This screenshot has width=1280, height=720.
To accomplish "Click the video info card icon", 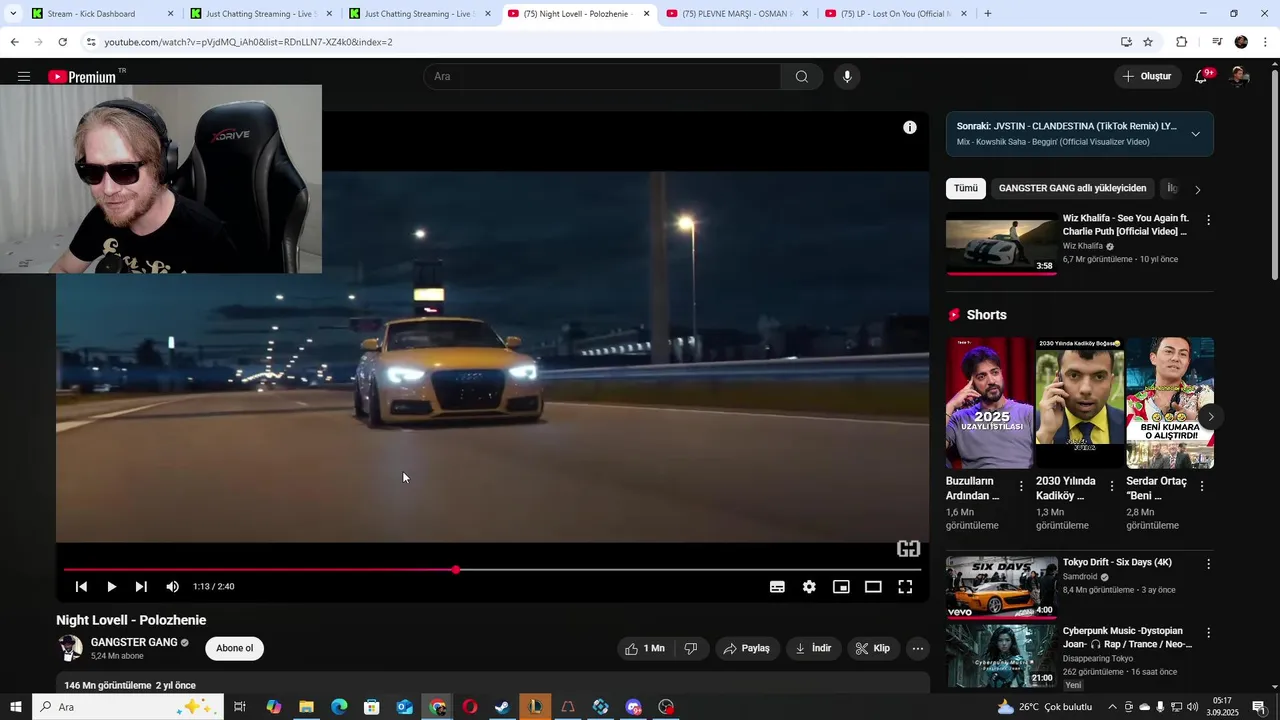I will click(x=910, y=127).
